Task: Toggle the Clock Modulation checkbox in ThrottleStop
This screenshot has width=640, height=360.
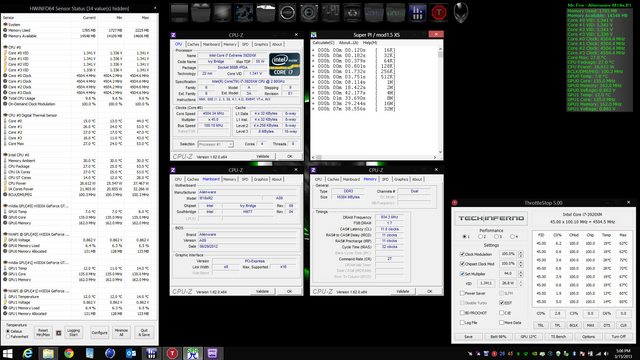Action: click(462, 254)
